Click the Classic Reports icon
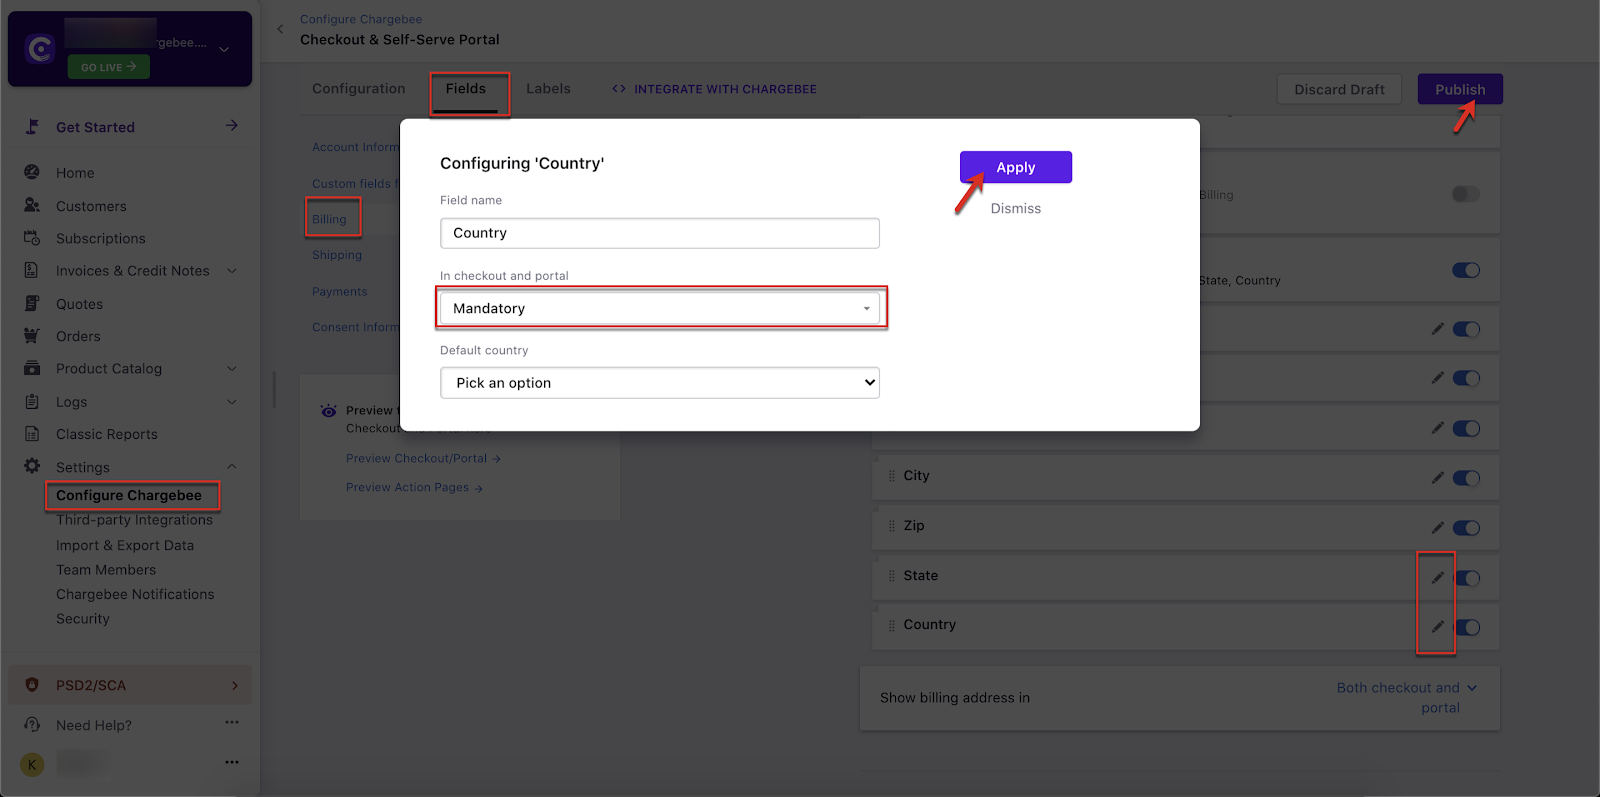The height and width of the screenshot is (797, 1600). 32,434
